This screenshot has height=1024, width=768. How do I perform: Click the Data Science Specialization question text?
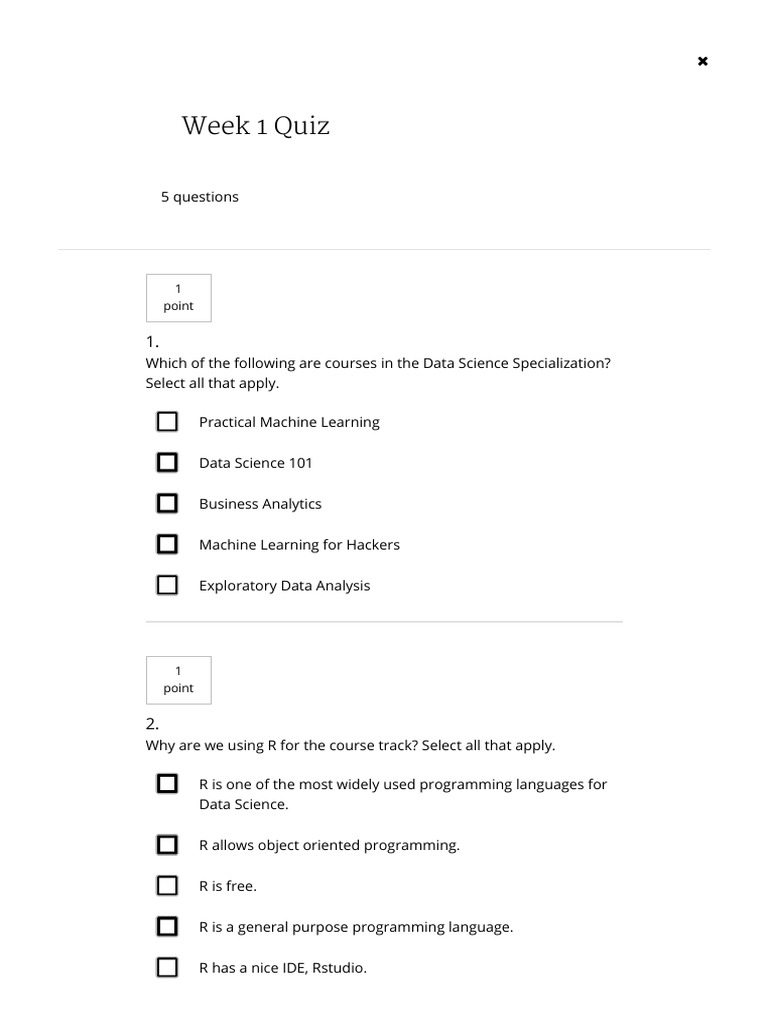(377, 363)
